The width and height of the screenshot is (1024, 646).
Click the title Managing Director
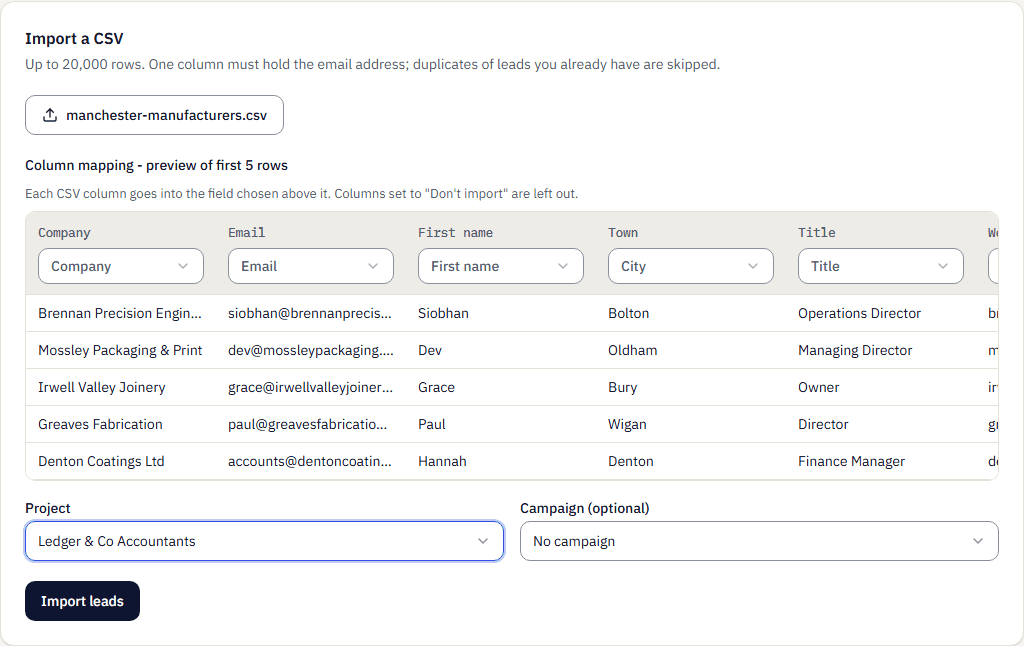855,350
